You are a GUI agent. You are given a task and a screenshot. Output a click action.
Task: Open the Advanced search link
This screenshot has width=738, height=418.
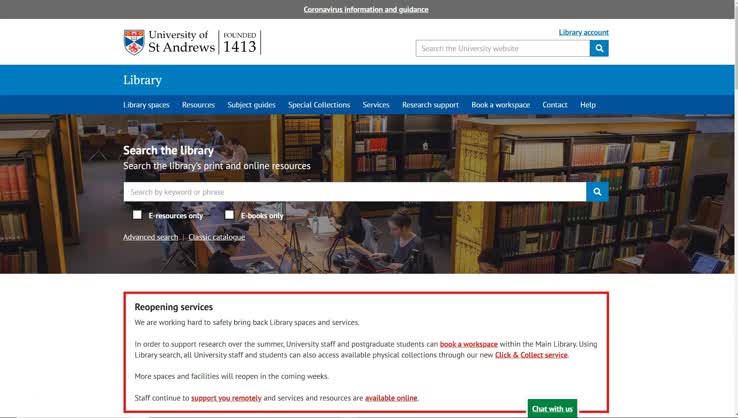(x=151, y=237)
